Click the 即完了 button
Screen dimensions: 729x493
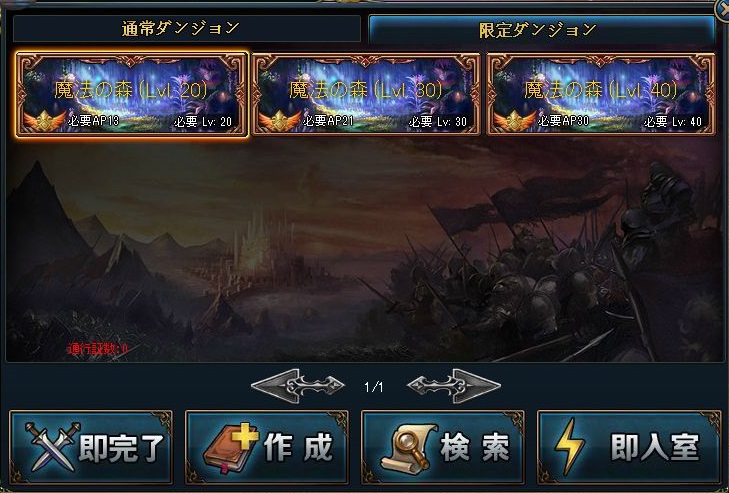click(x=91, y=447)
